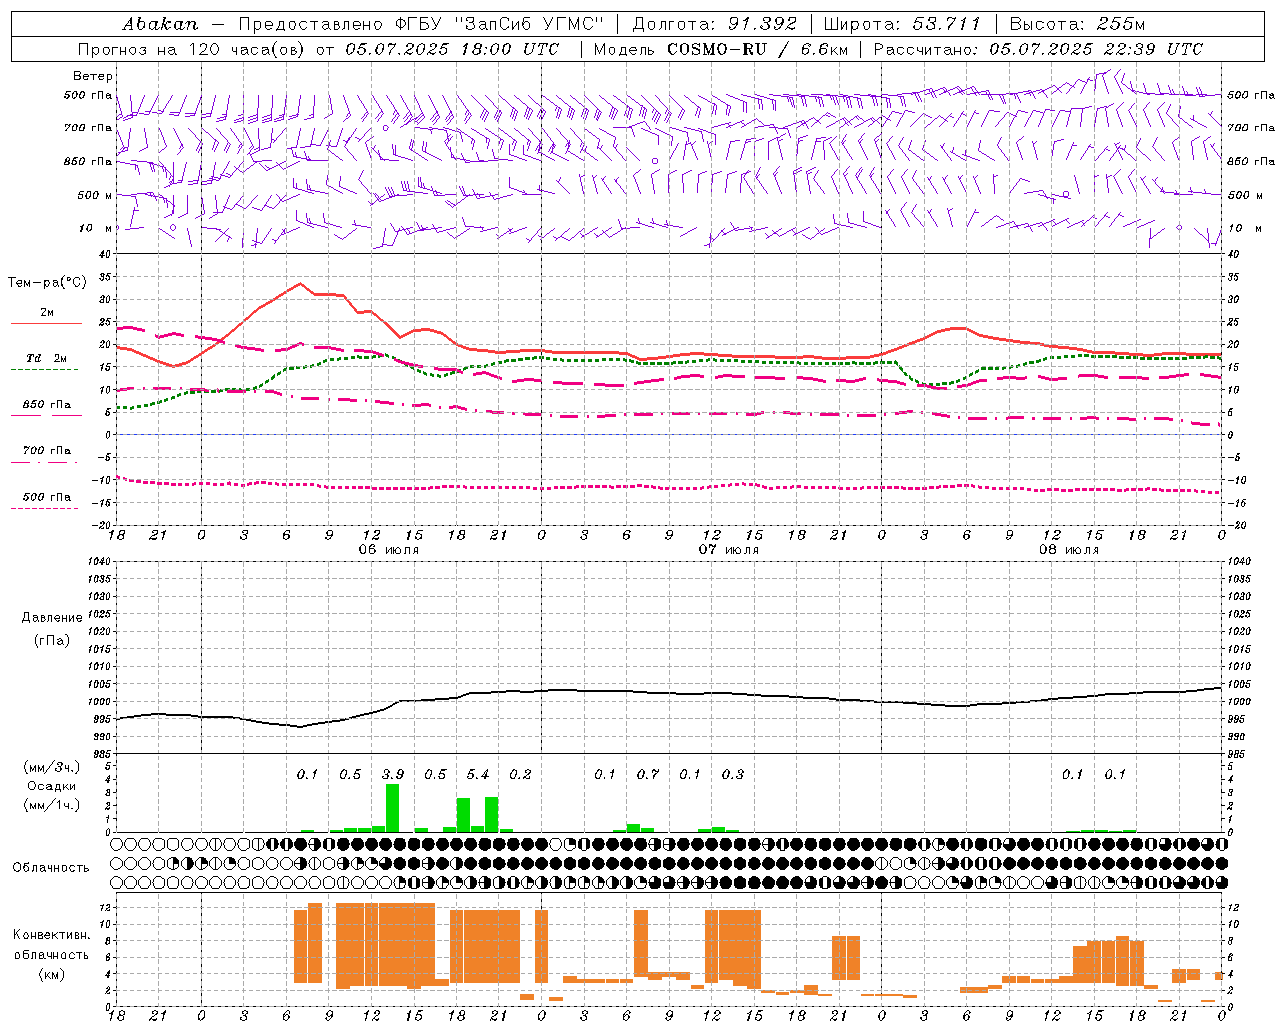Click the solid red legend line below 2м
Screen dimensions: 1280x1024
[x=46, y=324]
